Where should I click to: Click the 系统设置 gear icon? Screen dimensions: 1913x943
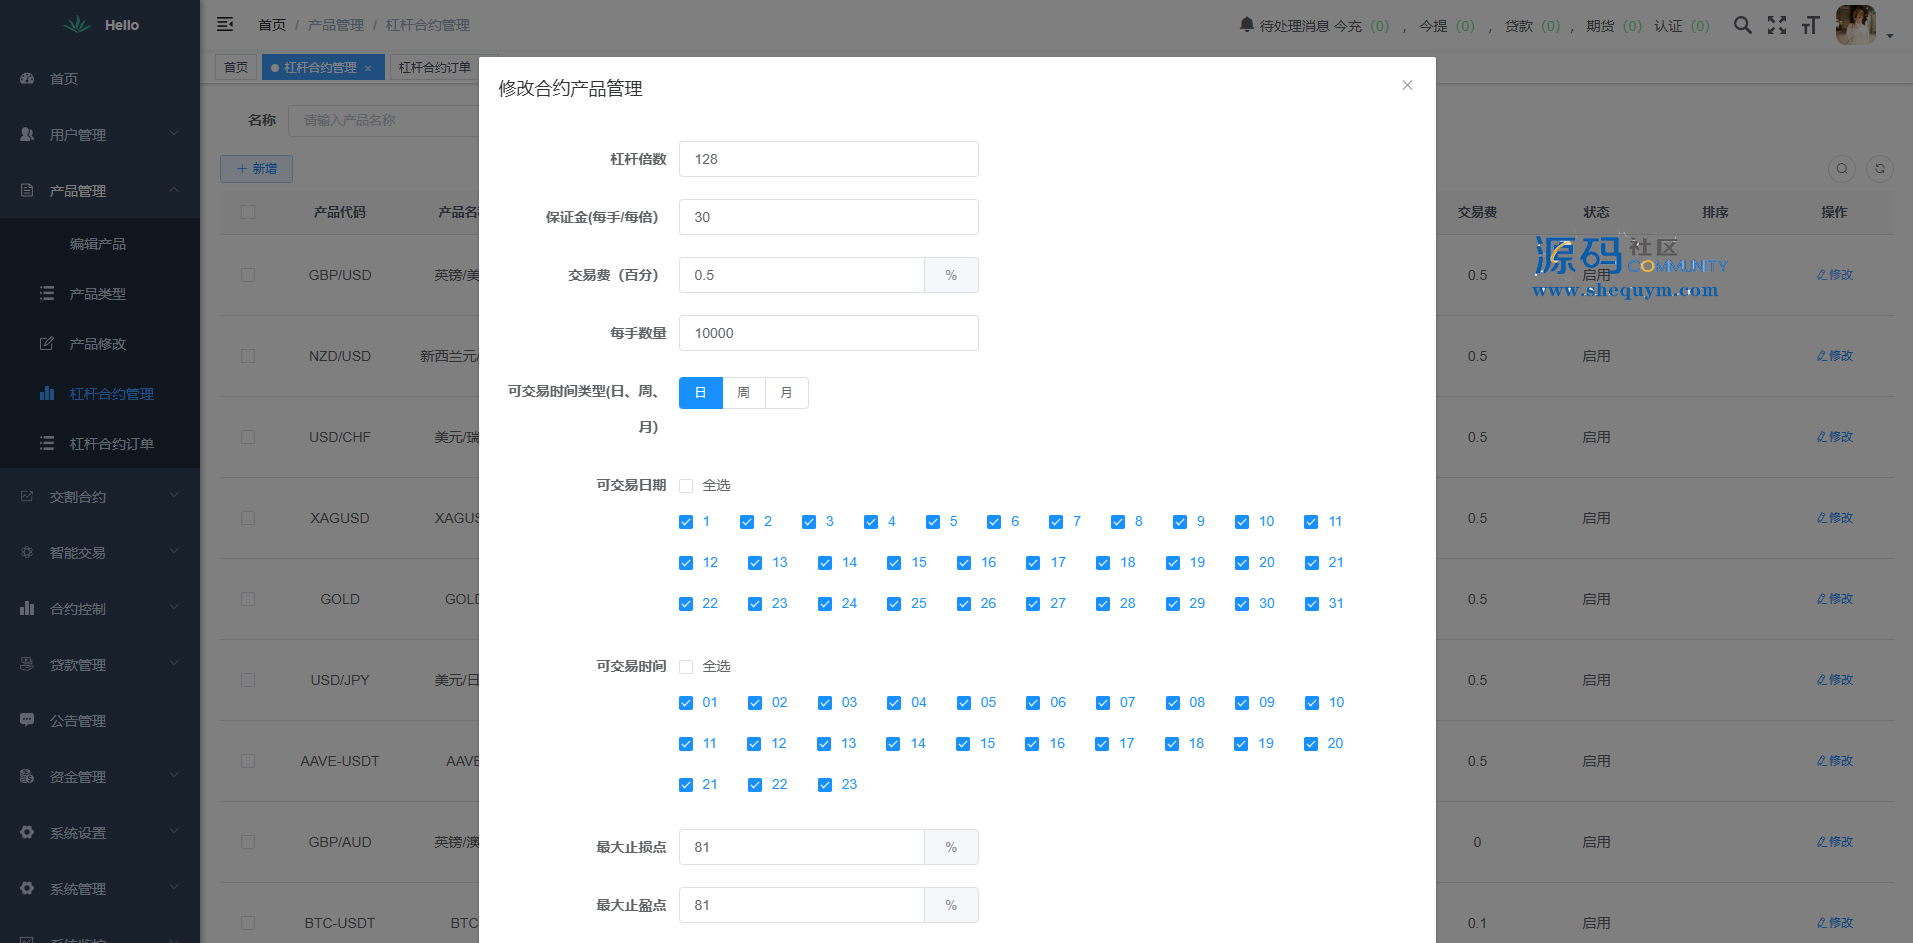coord(27,832)
